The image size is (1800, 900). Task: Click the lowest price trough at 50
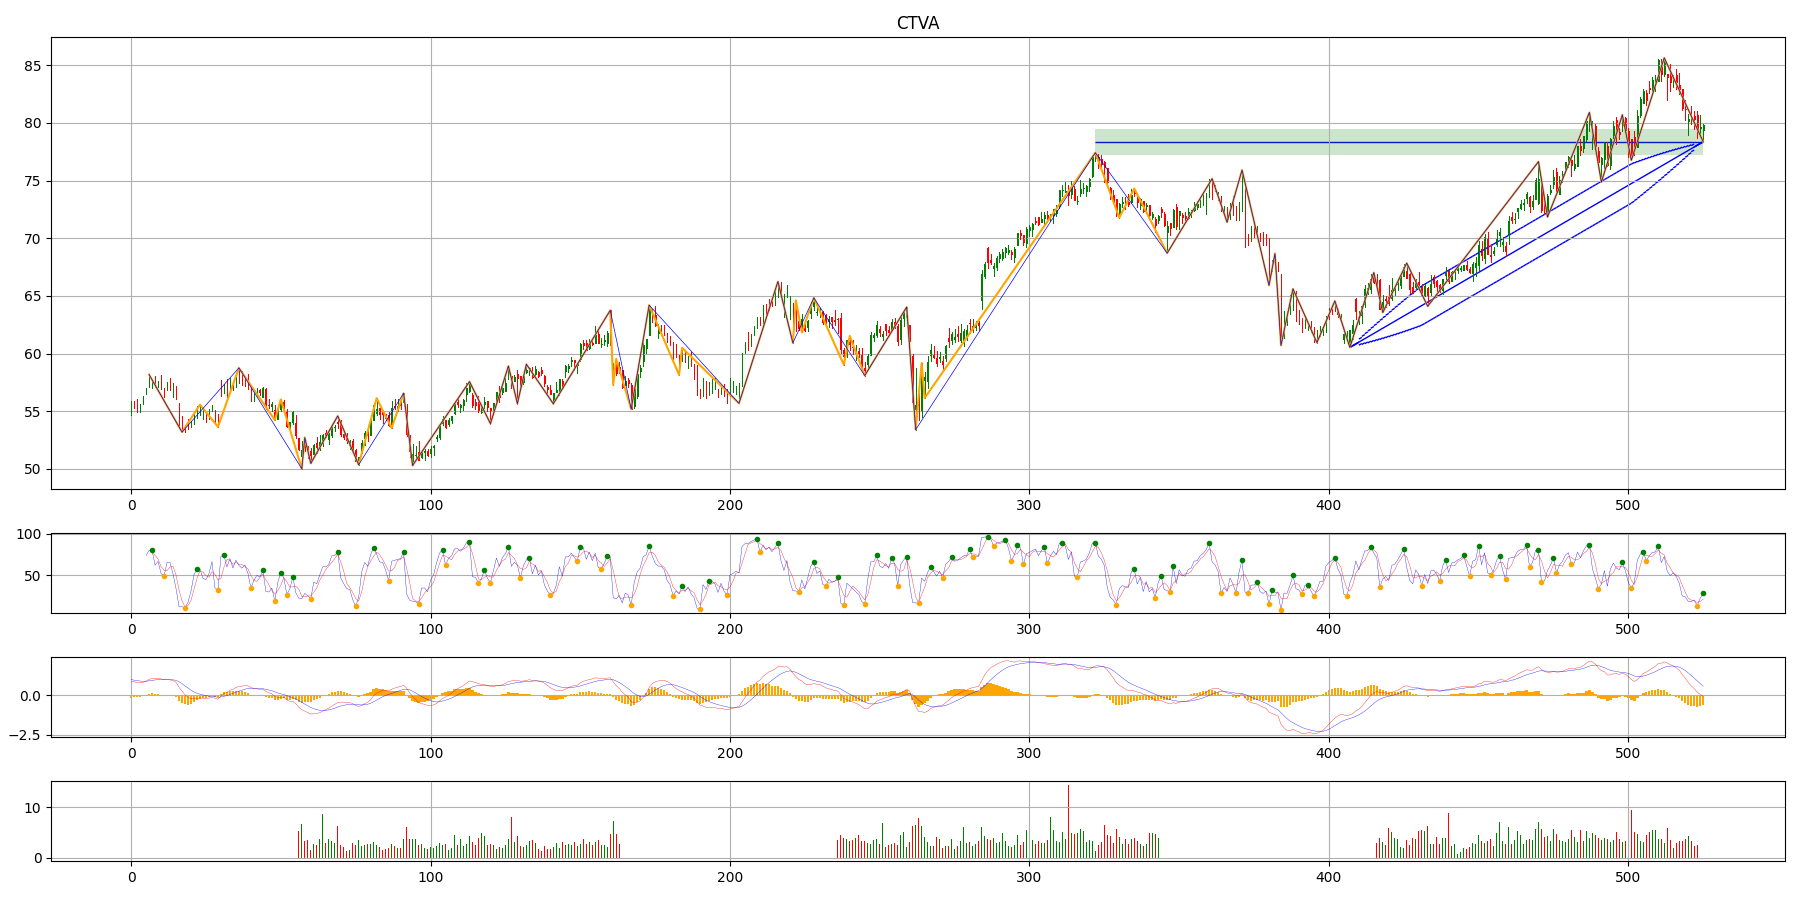tap(302, 468)
